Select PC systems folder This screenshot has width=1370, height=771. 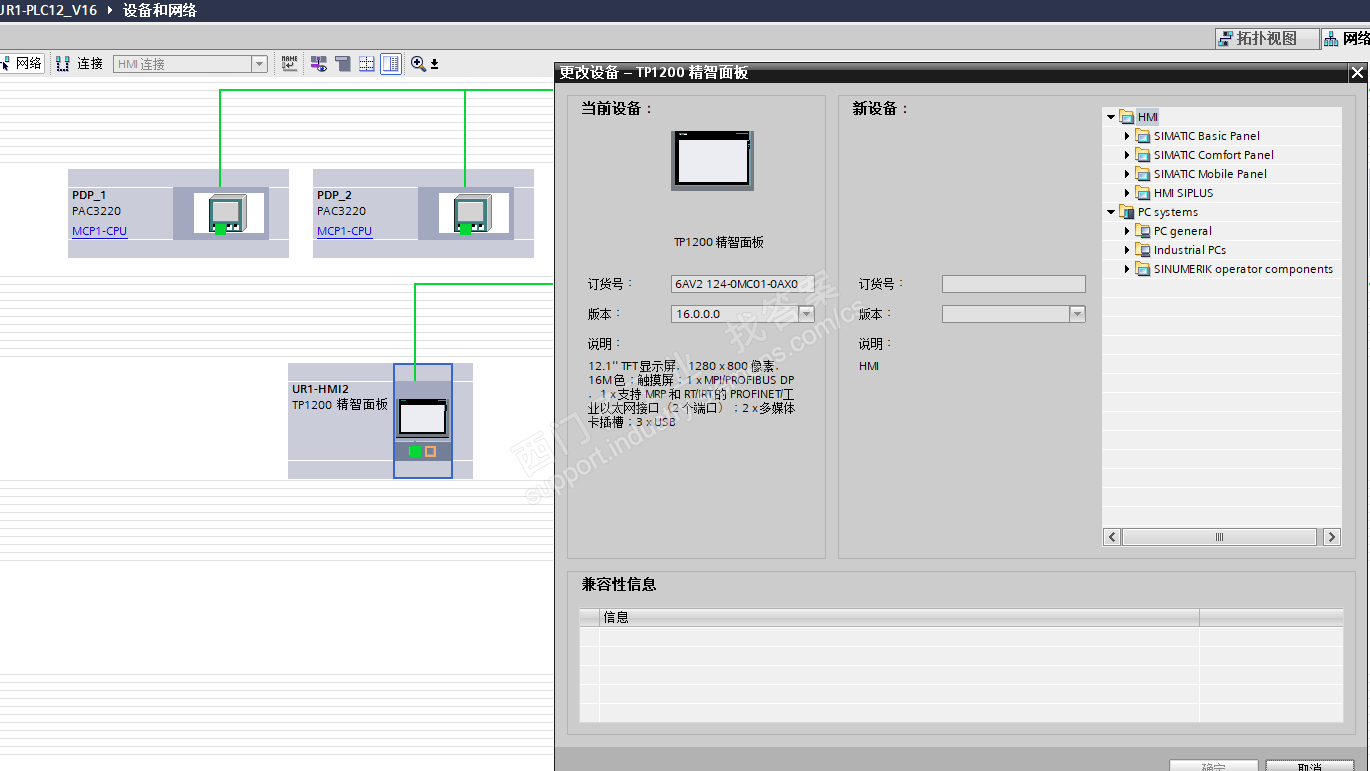coord(1158,212)
